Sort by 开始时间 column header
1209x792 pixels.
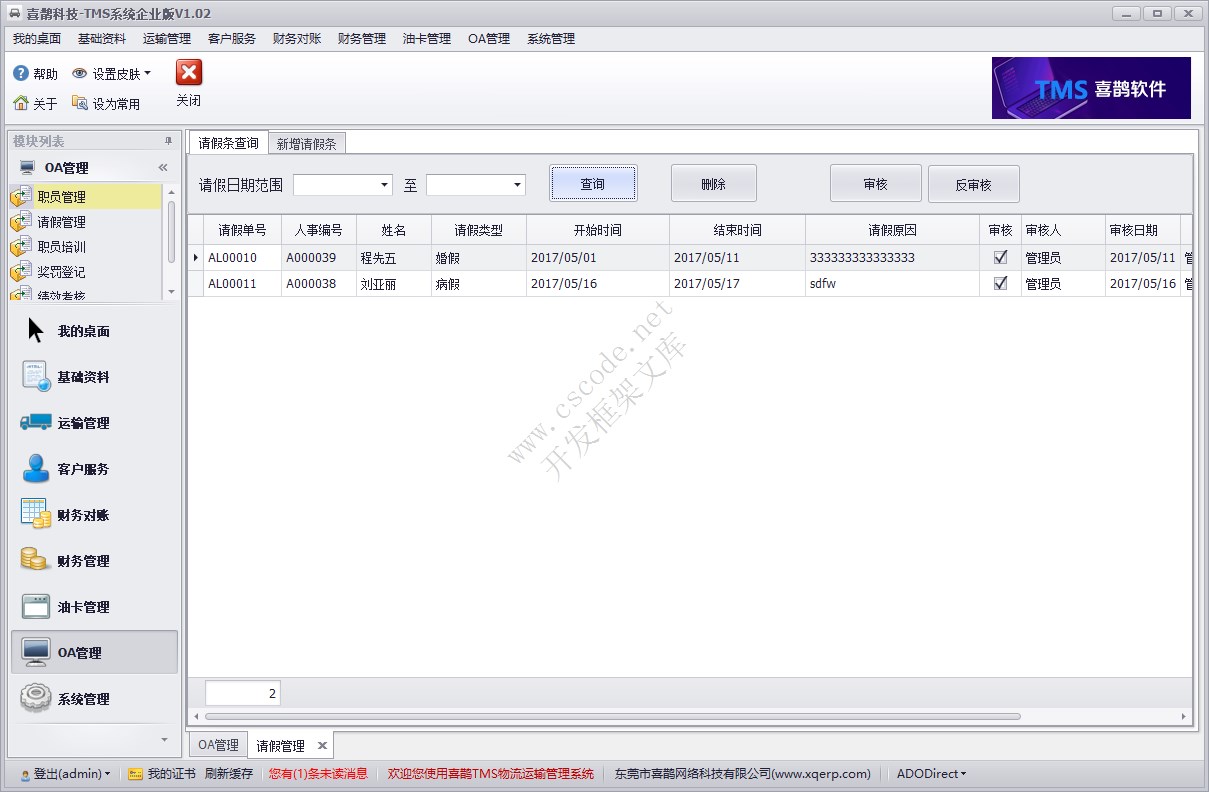click(598, 230)
